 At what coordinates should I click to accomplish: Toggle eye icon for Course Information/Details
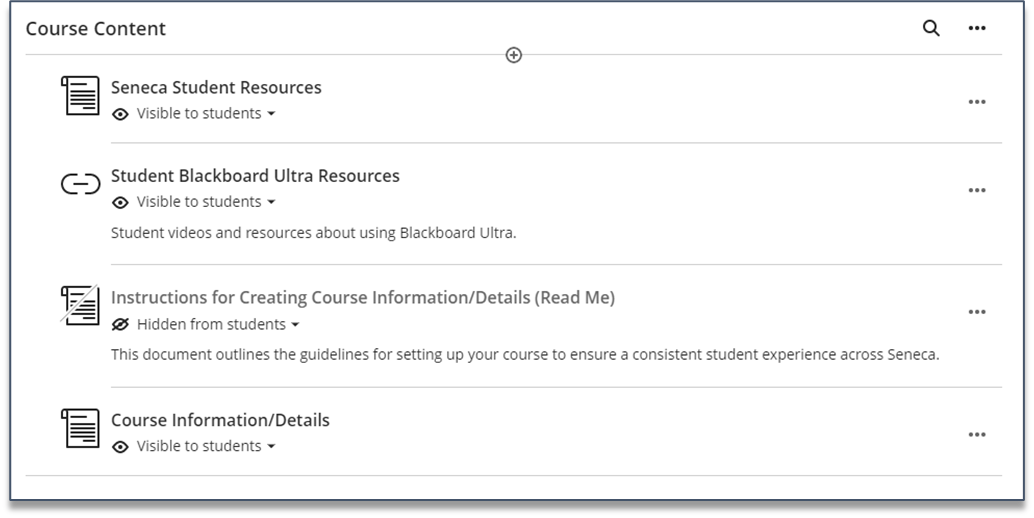click(x=120, y=447)
